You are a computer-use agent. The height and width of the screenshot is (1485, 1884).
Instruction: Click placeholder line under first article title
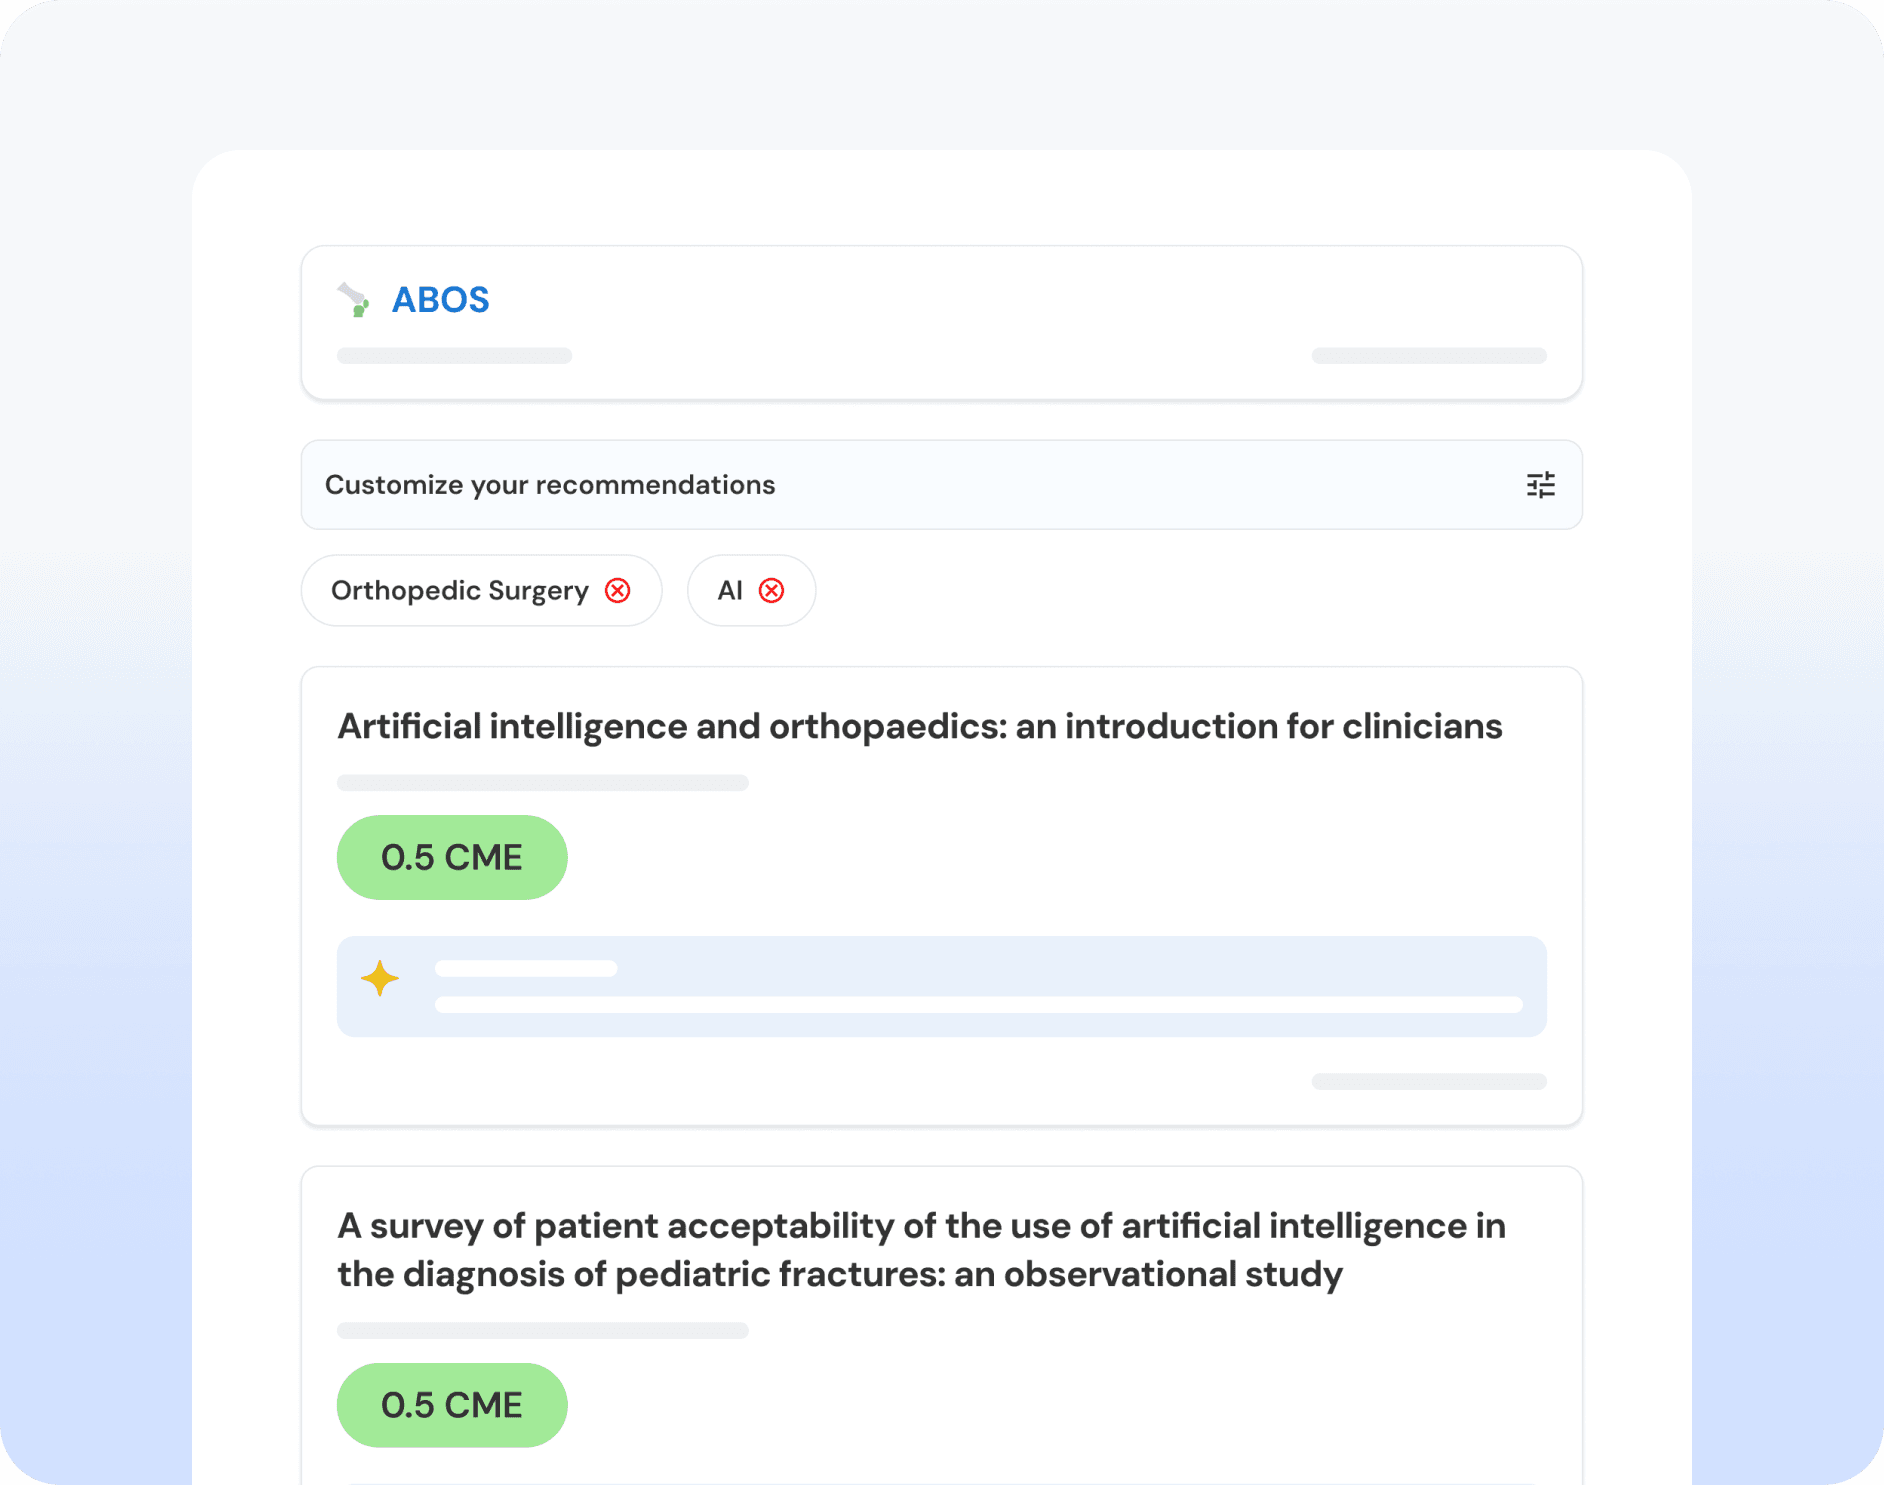542,783
